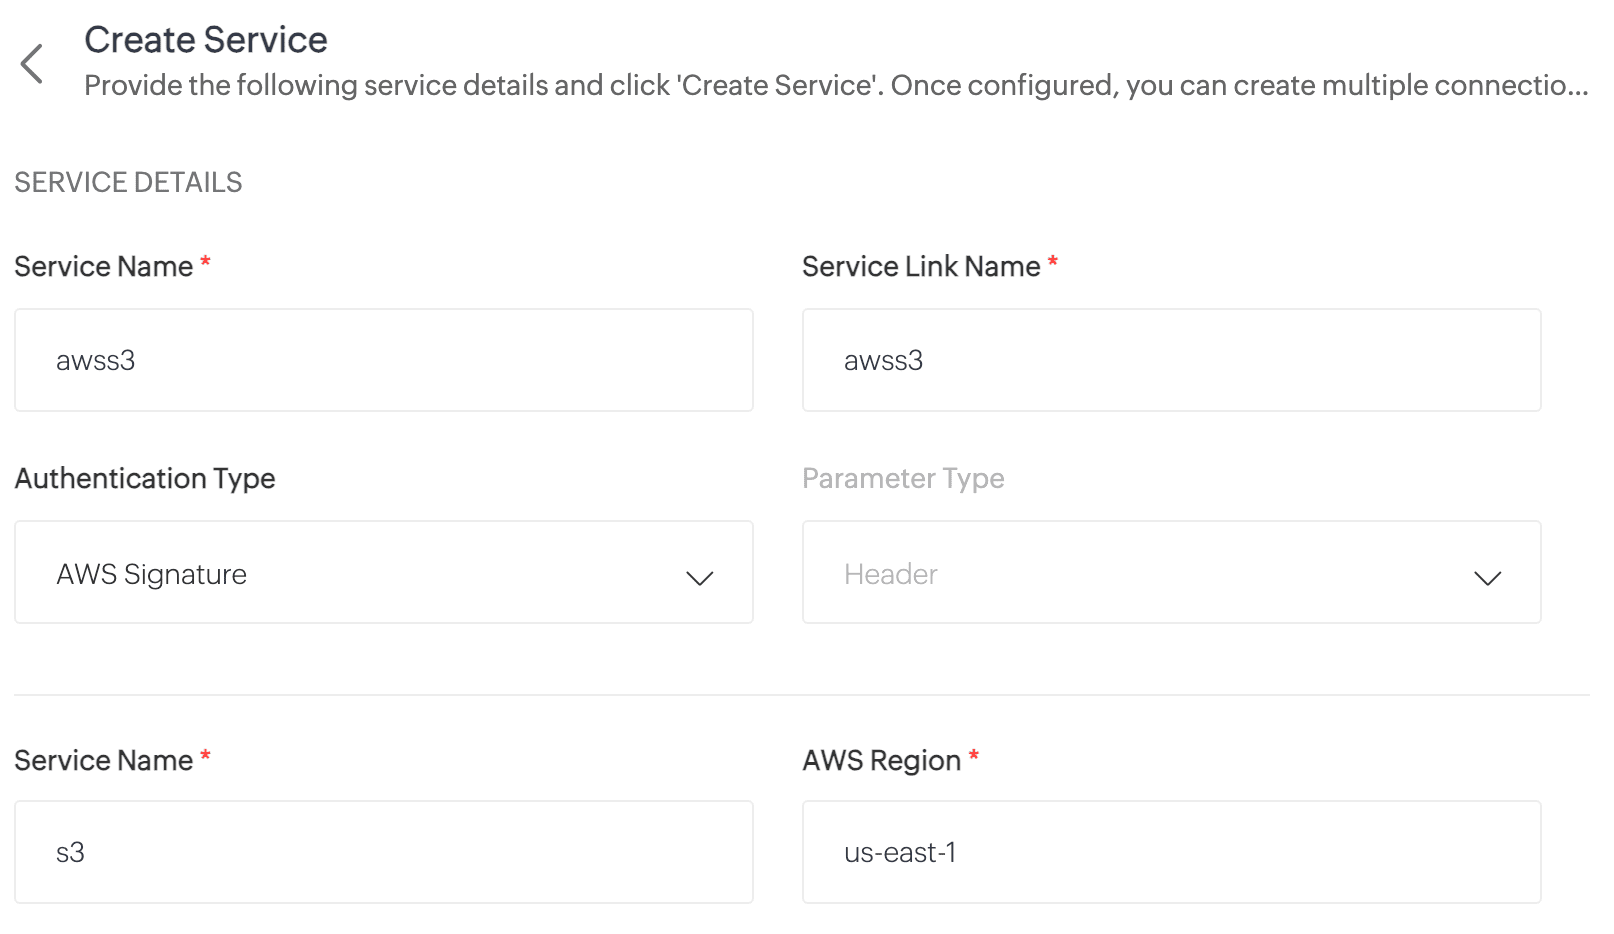Click the chevron arrow in Header dropdown

click(x=1487, y=578)
